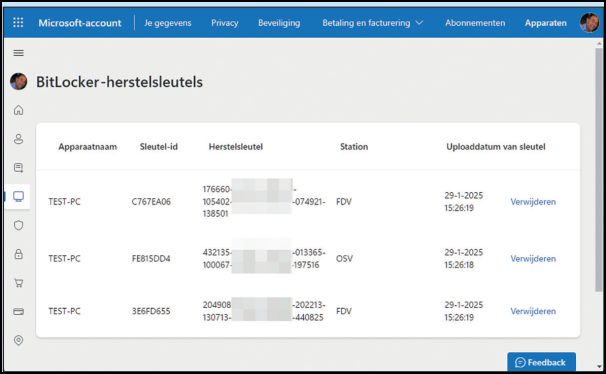The width and height of the screenshot is (606, 374).
Task: Click Verwijderen for key FE815DD4
Action: click(533, 258)
